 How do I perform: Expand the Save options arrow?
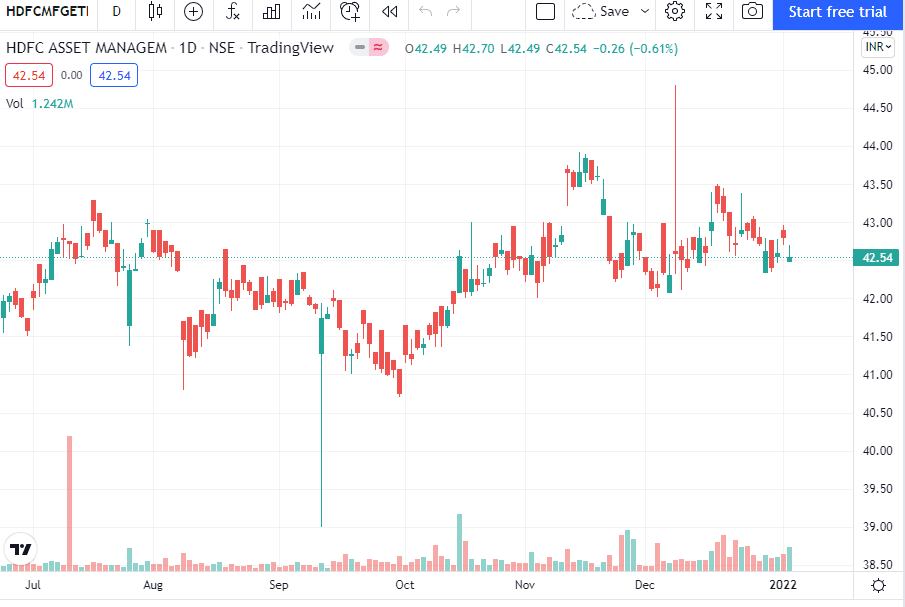pyautogui.click(x=645, y=12)
